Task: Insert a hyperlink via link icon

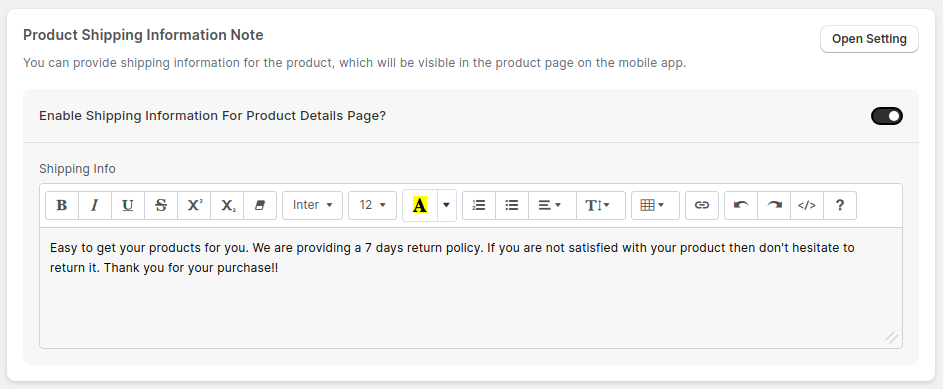Action: point(702,205)
